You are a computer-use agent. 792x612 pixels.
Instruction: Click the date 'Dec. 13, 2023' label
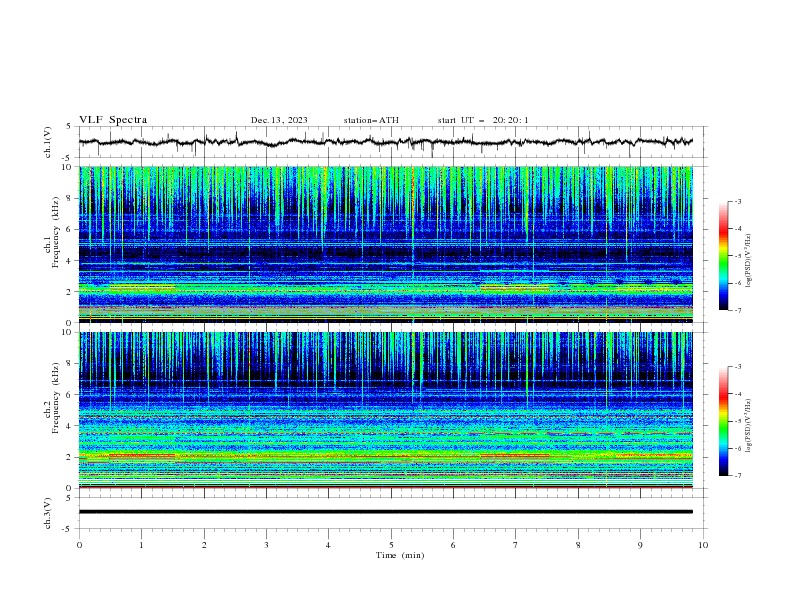(x=279, y=120)
